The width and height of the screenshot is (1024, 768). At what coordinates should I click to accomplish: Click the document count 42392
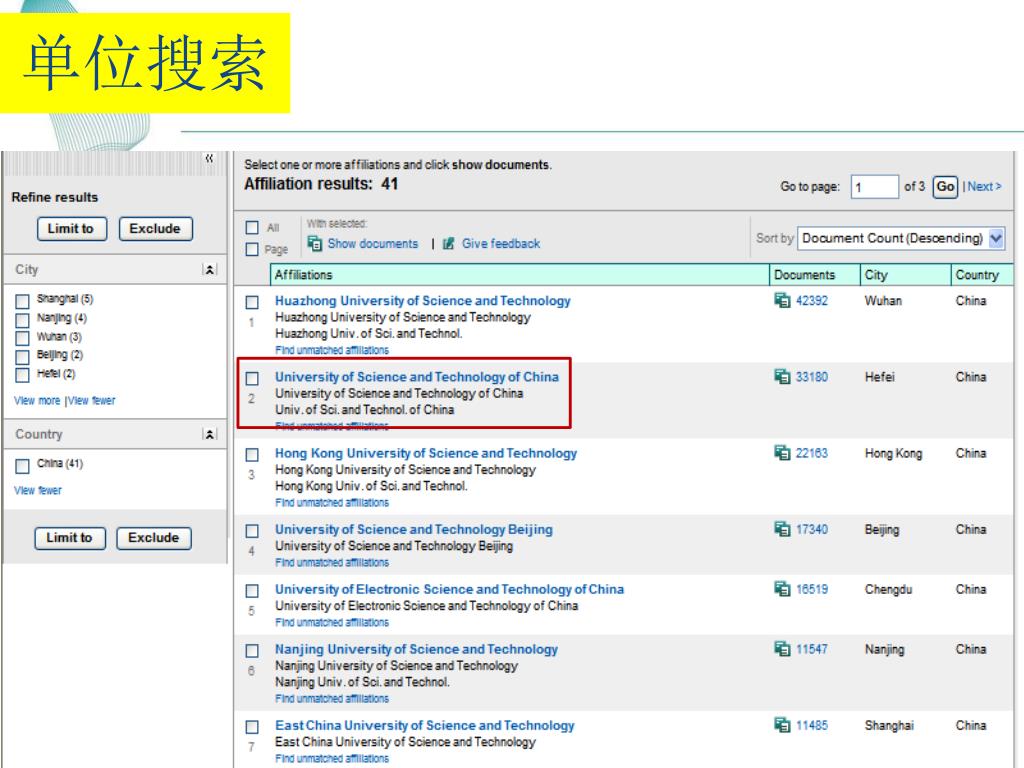click(x=812, y=301)
